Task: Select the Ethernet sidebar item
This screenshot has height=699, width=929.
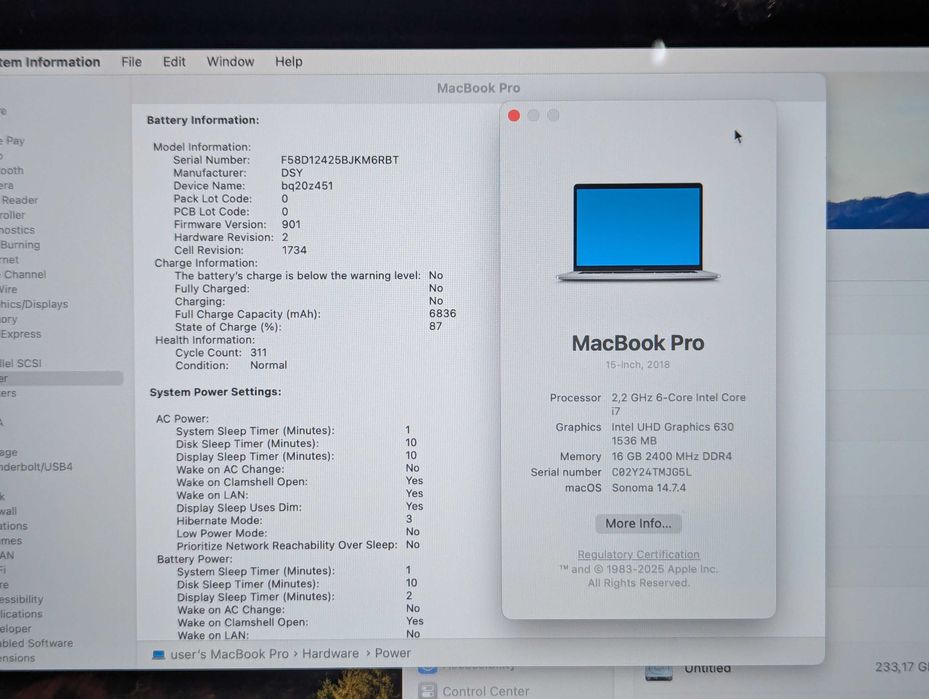Action: (x=9, y=259)
